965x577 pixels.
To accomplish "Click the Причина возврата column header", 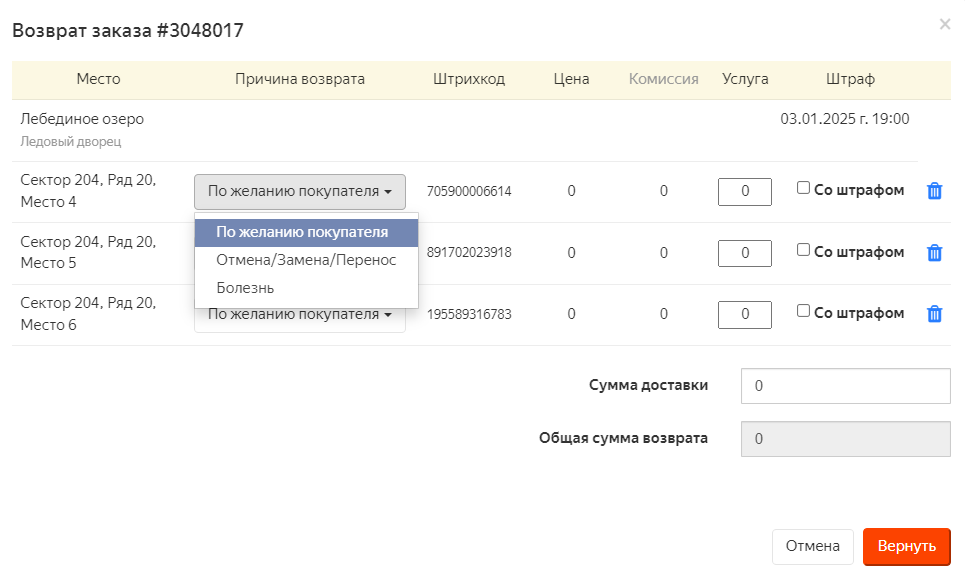I will click(x=300, y=79).
